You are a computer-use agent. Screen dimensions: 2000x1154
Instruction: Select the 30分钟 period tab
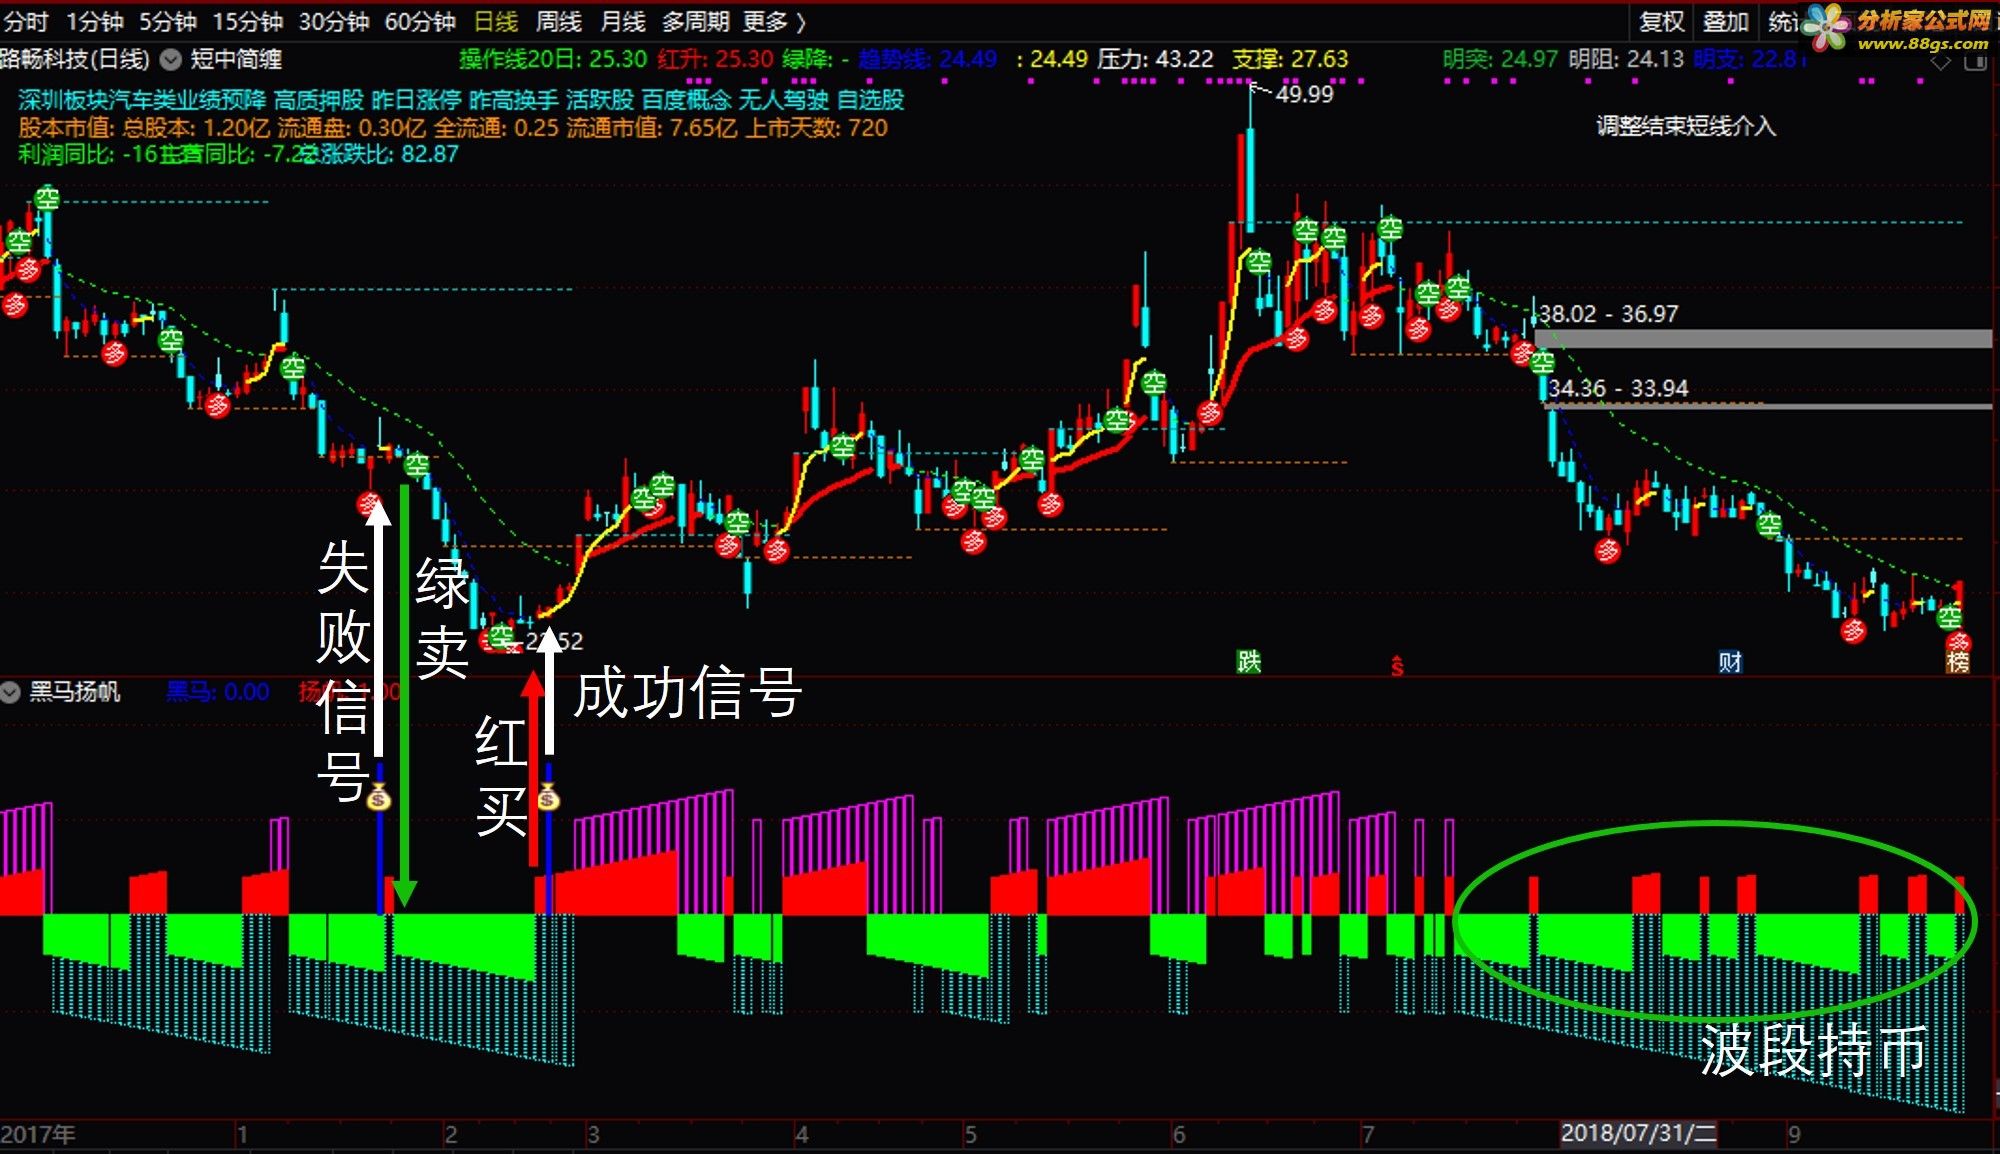334,21
